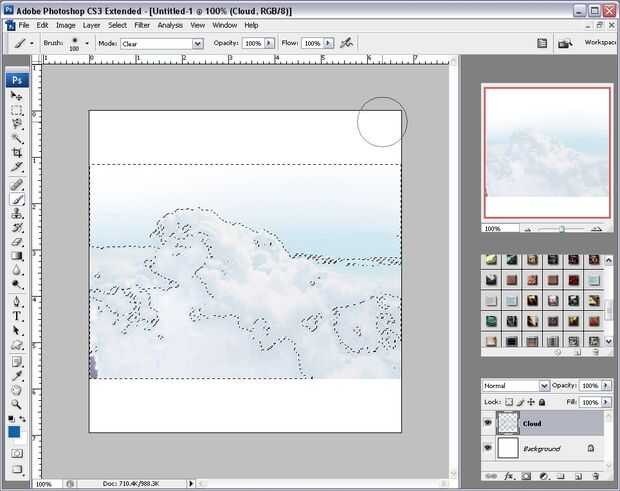Select the Hand tool
620x491 pixels.
click(16, 390)
